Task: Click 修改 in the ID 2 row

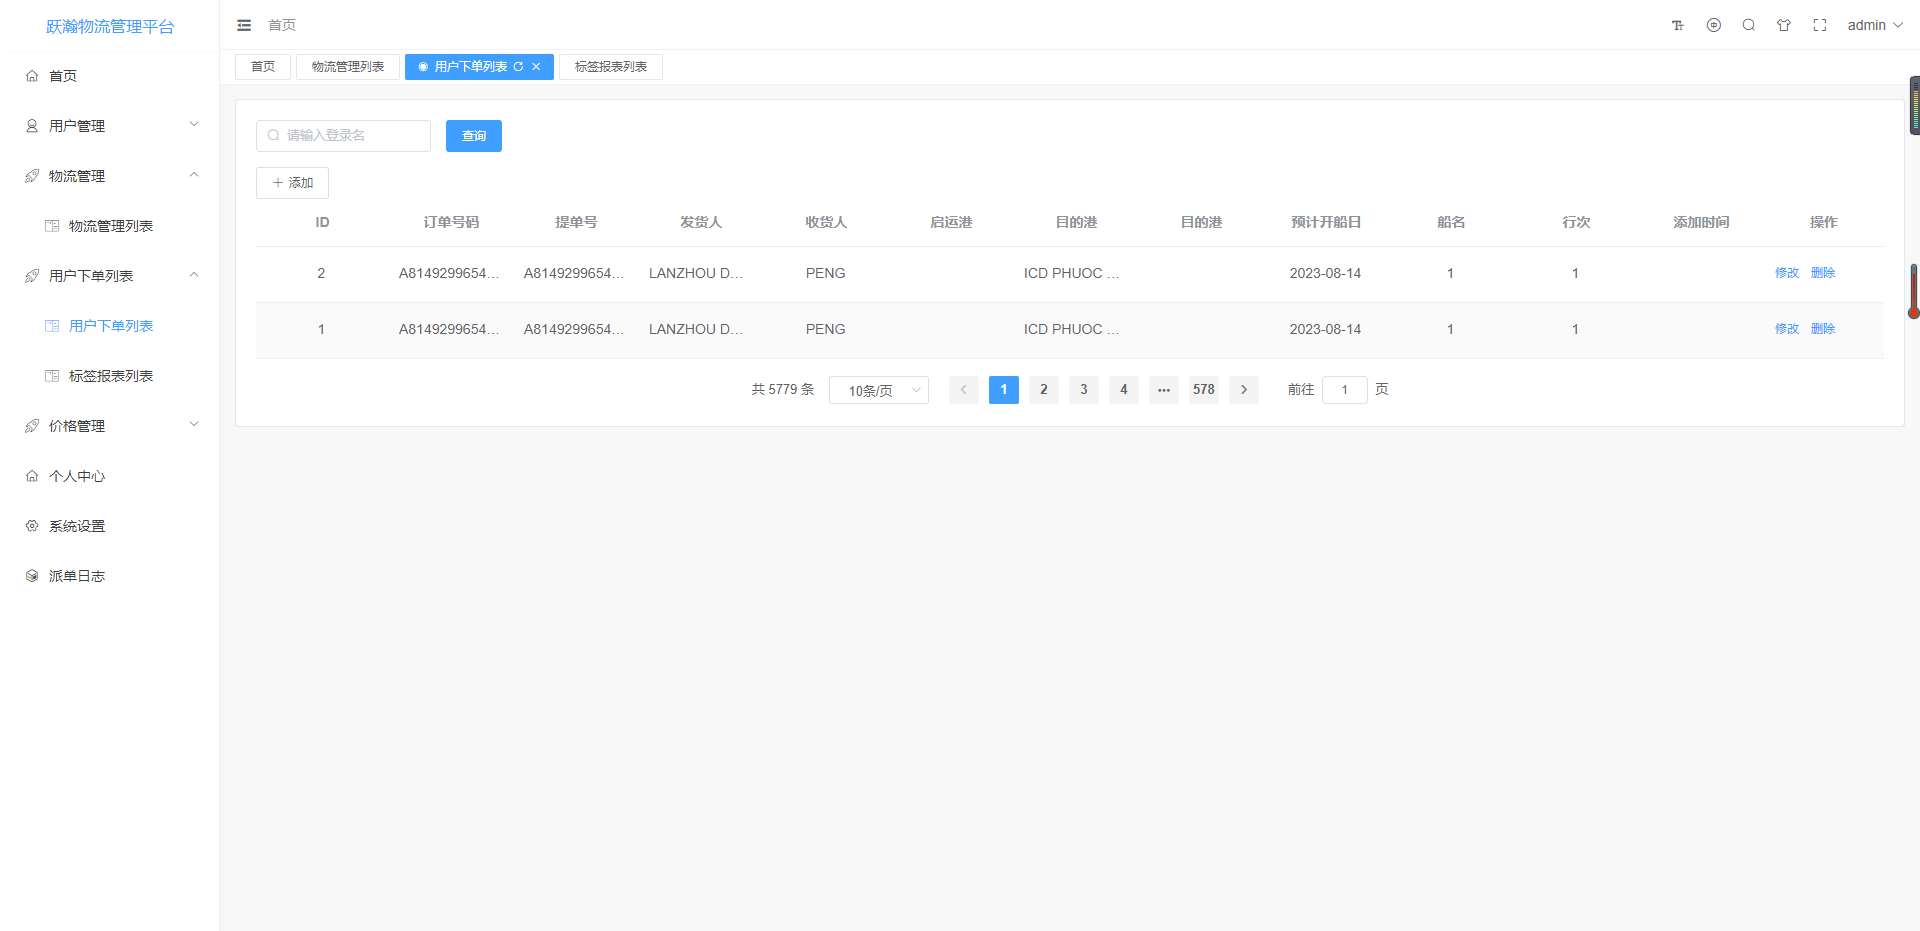Action: [1787, 273]
